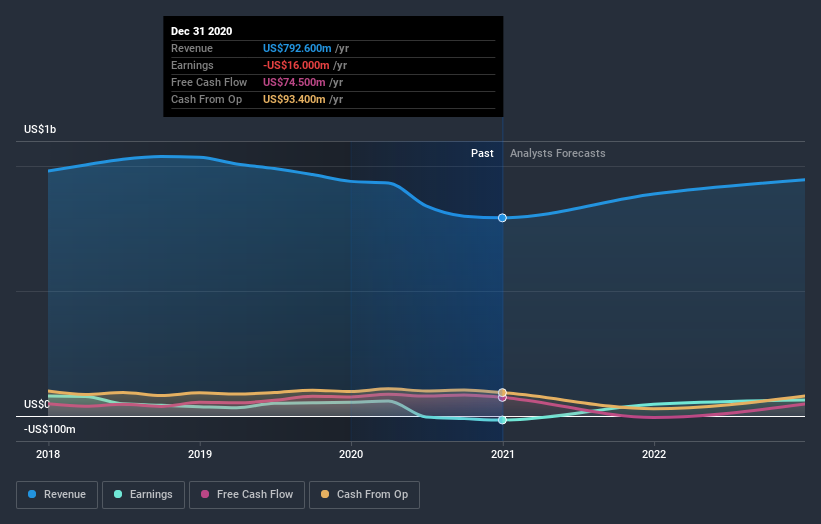Click the Free Cash Flow tooltip row label
Screen dimensions: 821x524
click(209, 82)
